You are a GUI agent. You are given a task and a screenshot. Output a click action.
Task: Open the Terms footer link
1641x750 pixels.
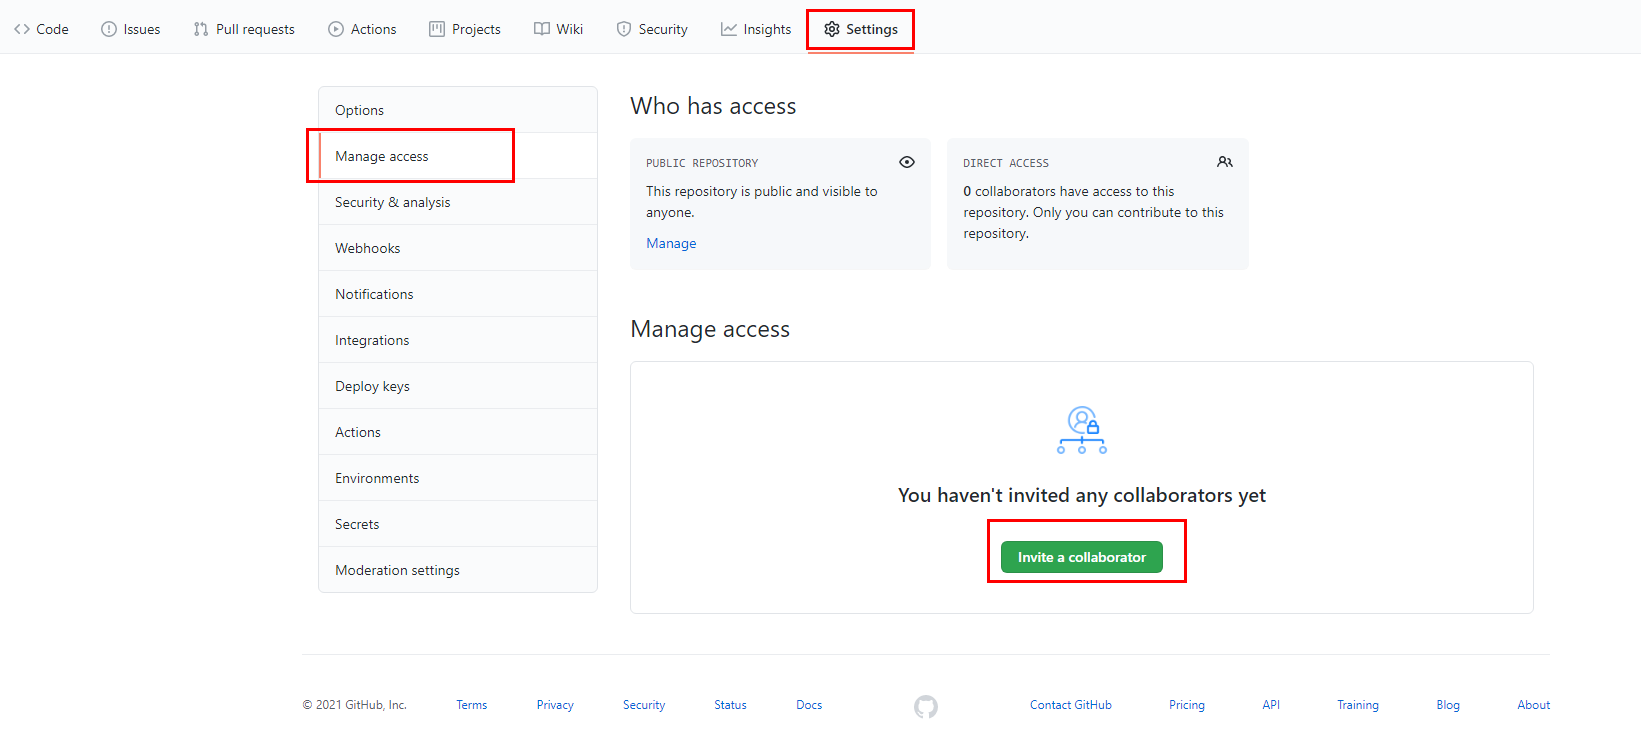point(472,705)
